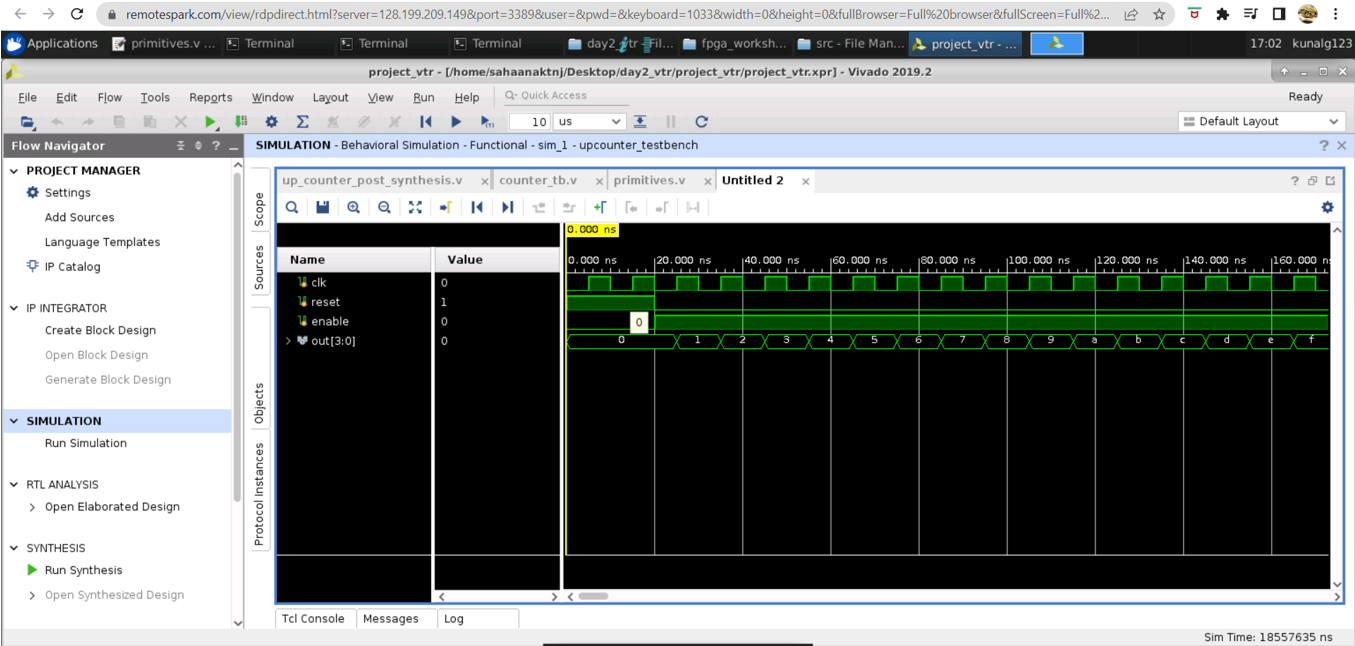Run the simulation for the specified 10 us
The image size is (1355, 646).
(485, 121)
